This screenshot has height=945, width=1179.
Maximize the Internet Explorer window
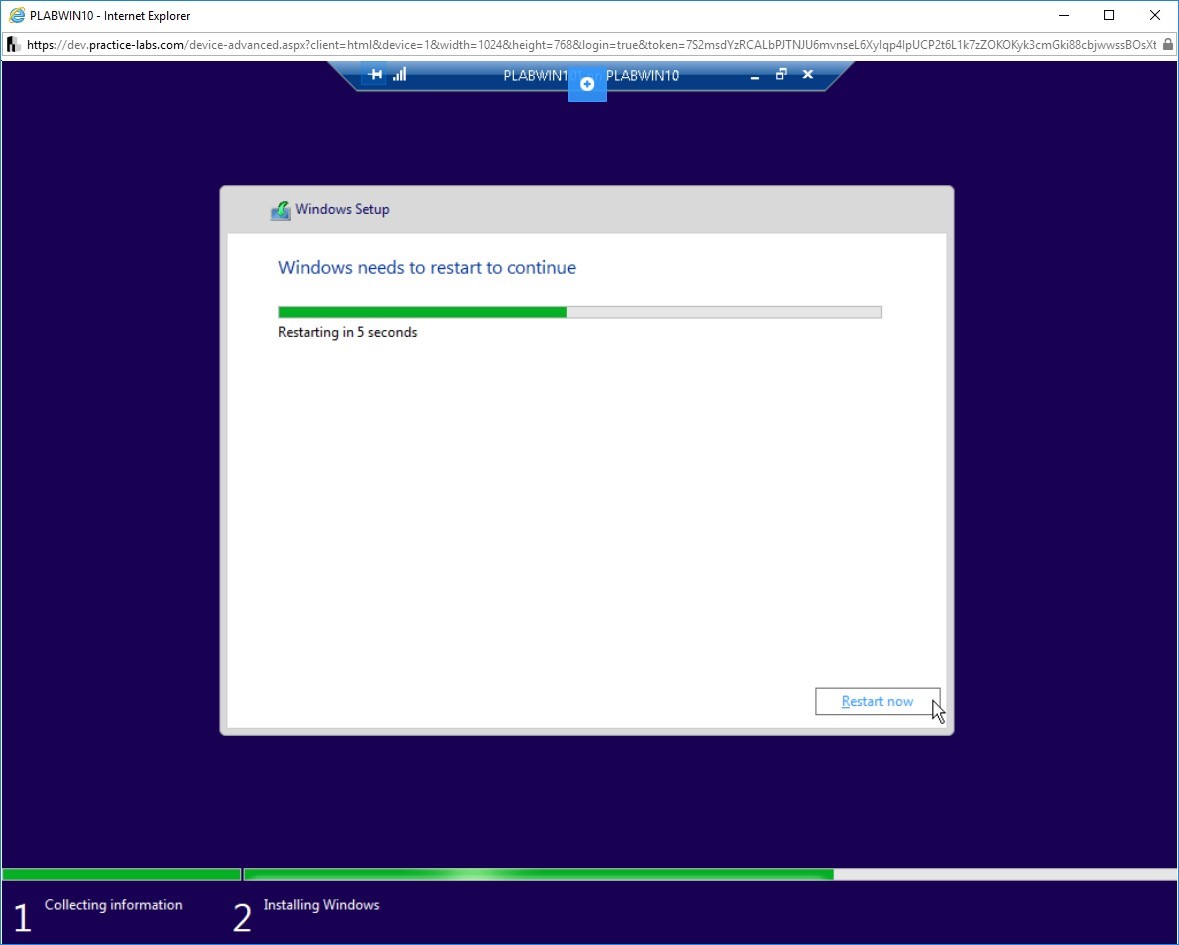[1109, 15]
